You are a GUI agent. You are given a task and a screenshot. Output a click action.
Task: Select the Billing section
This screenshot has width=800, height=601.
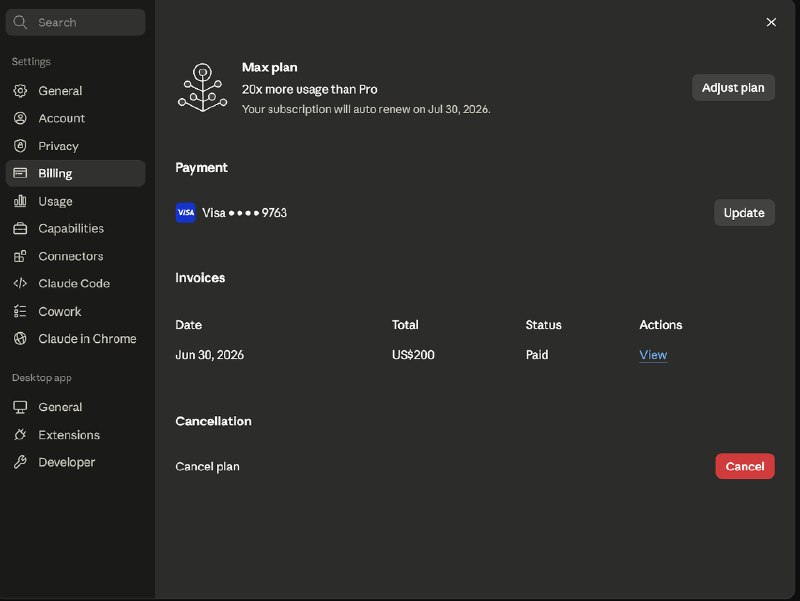click(x=76, y=173)
